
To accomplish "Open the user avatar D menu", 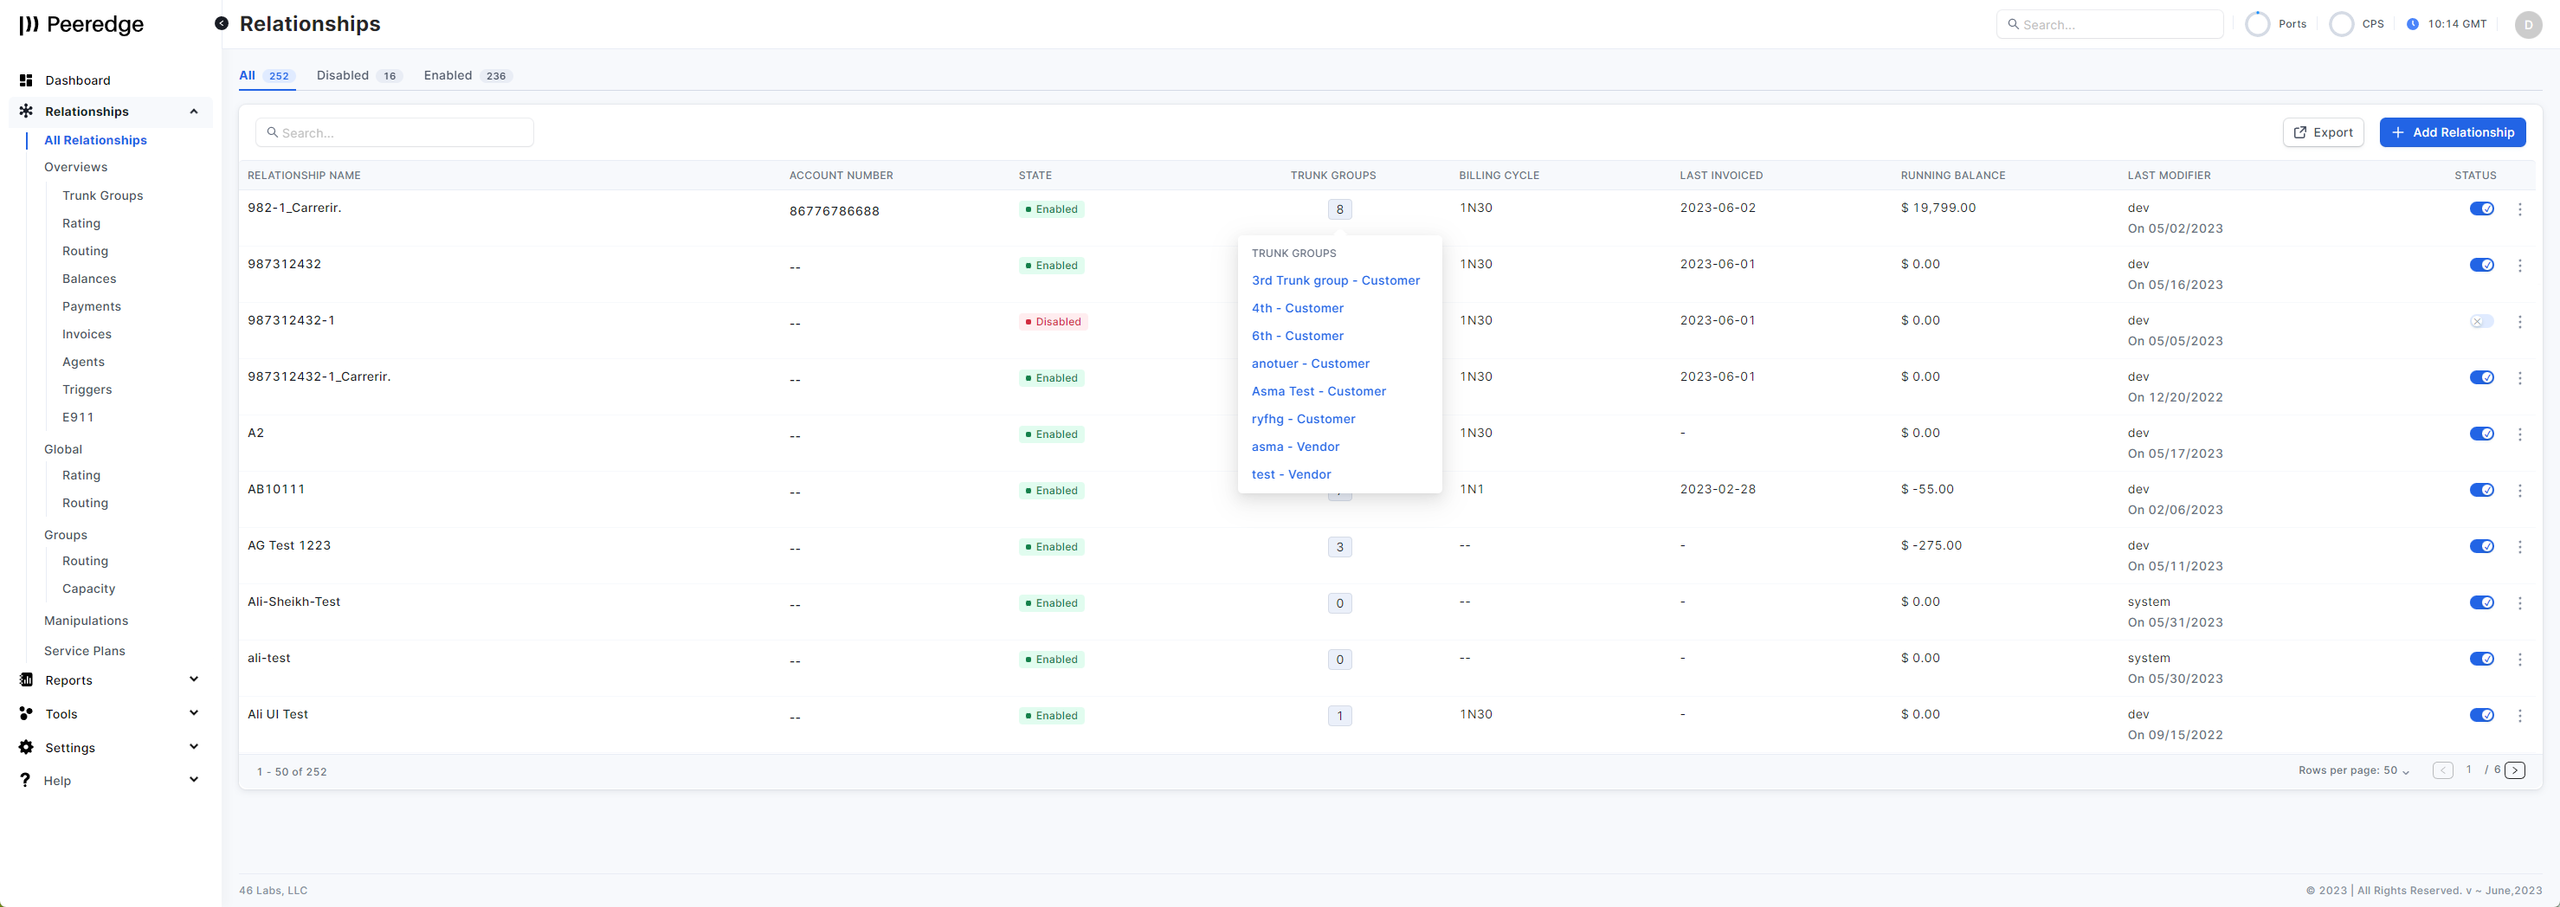I will (x=2528, y=24).
